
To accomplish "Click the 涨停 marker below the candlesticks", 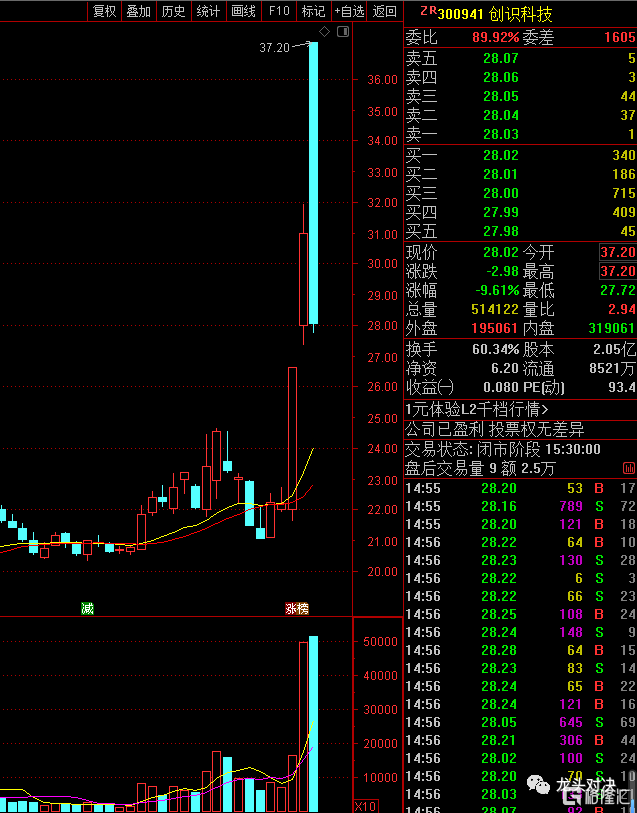I will point(297,608).
